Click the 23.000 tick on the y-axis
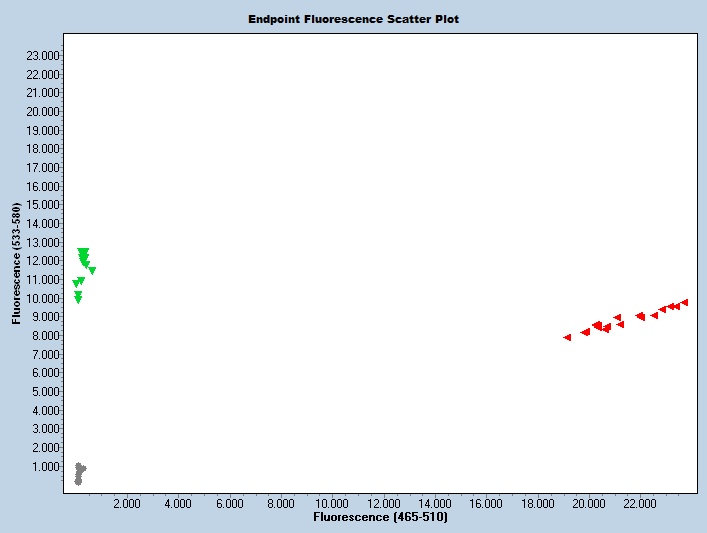707x533 pixels. (x=45, y=55)
